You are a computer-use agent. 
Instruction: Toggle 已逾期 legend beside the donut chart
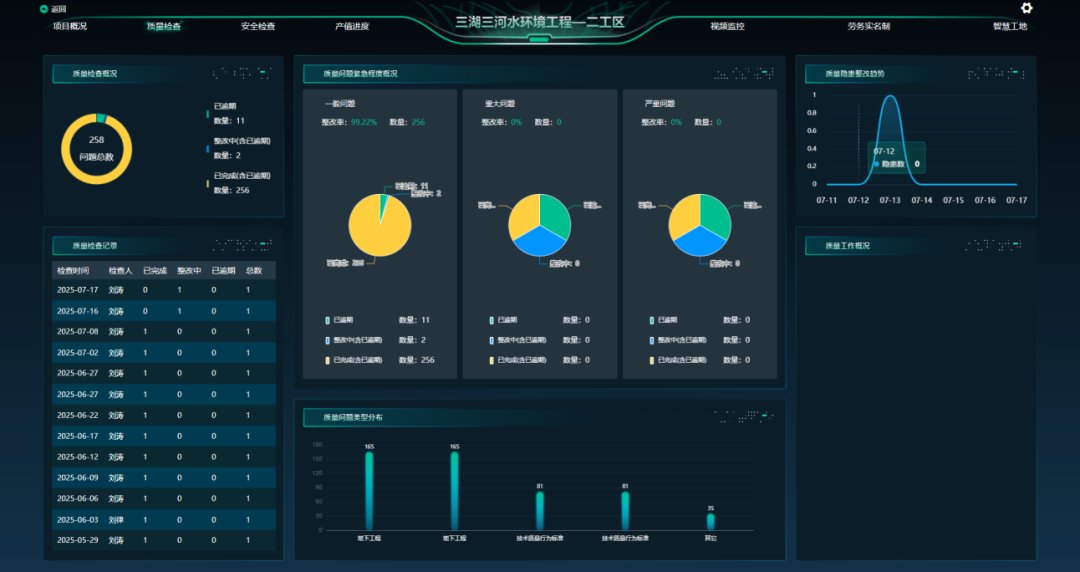224,106
